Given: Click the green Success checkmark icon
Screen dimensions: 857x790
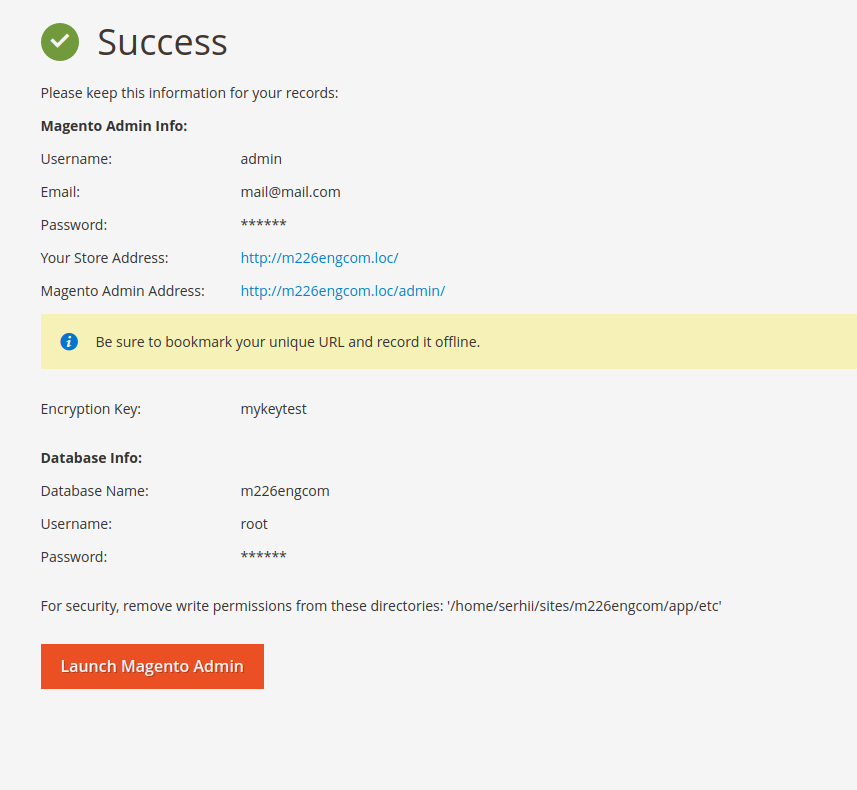Looking at the screenshot, I should [x=59, y=42].
